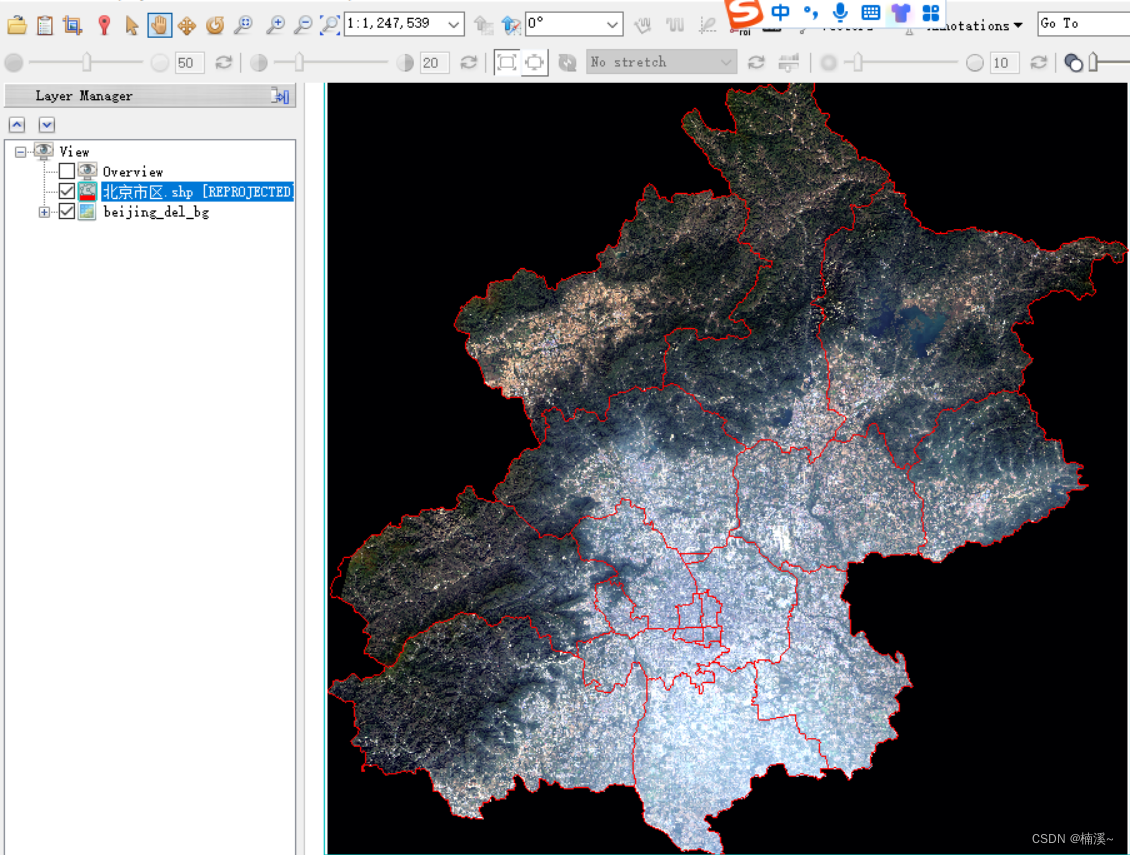Open the histogram stretch dialog icon
Viewport: 1130px width, 855px height.
[788, 63]
